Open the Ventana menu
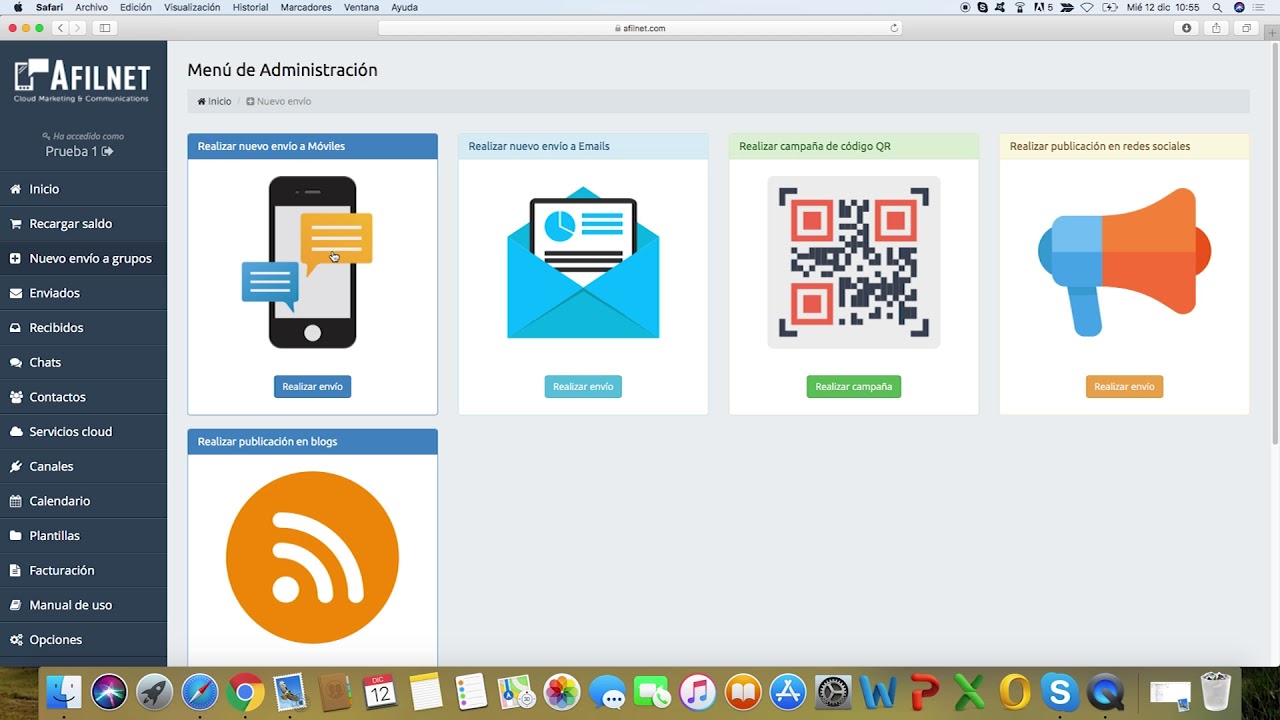 363,7
